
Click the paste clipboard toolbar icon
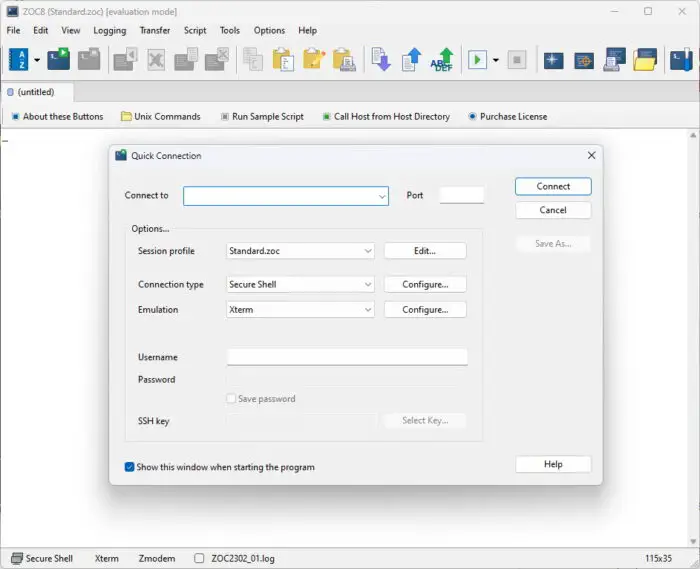point(283,59)
